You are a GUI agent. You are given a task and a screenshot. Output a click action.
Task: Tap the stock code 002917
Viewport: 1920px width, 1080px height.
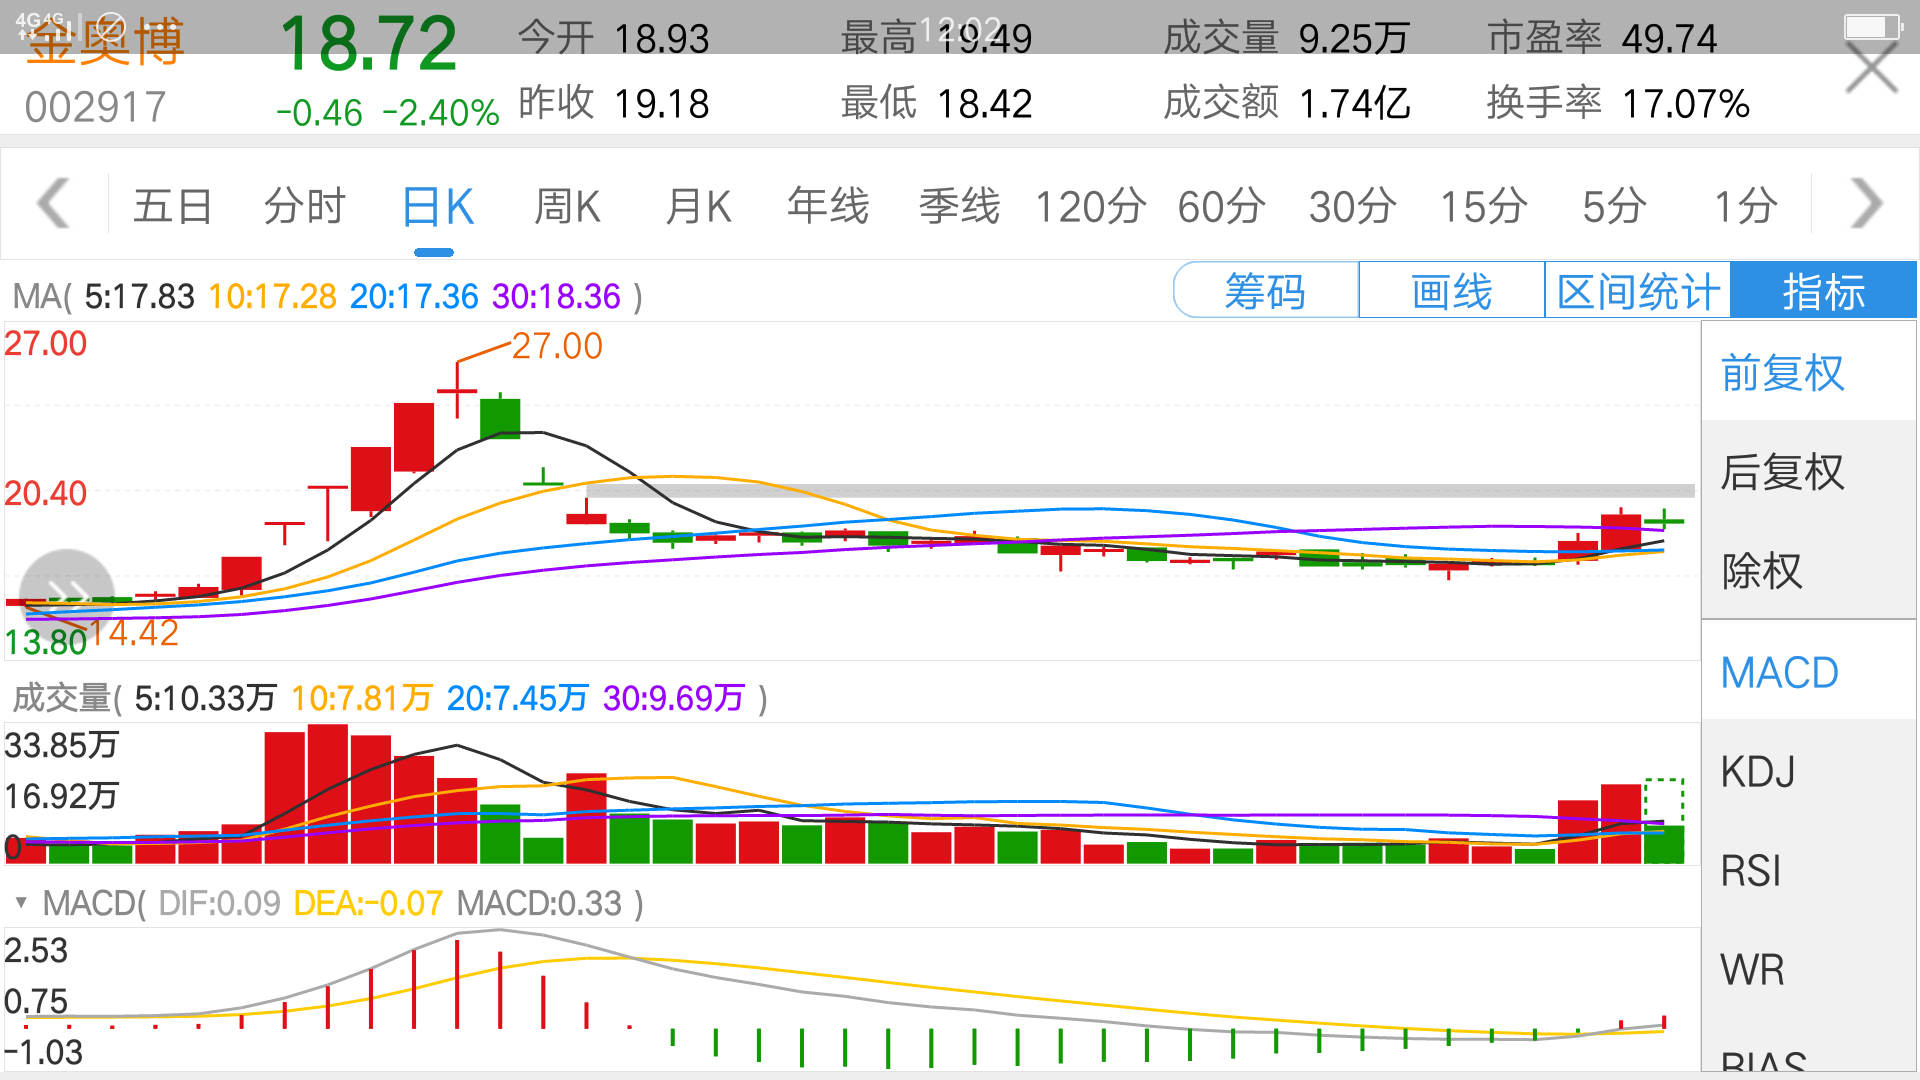96,107
